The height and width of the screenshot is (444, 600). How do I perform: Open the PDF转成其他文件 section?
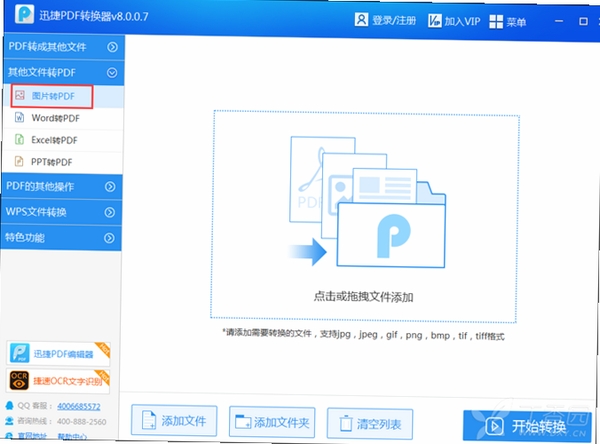[x=64, y=47]
